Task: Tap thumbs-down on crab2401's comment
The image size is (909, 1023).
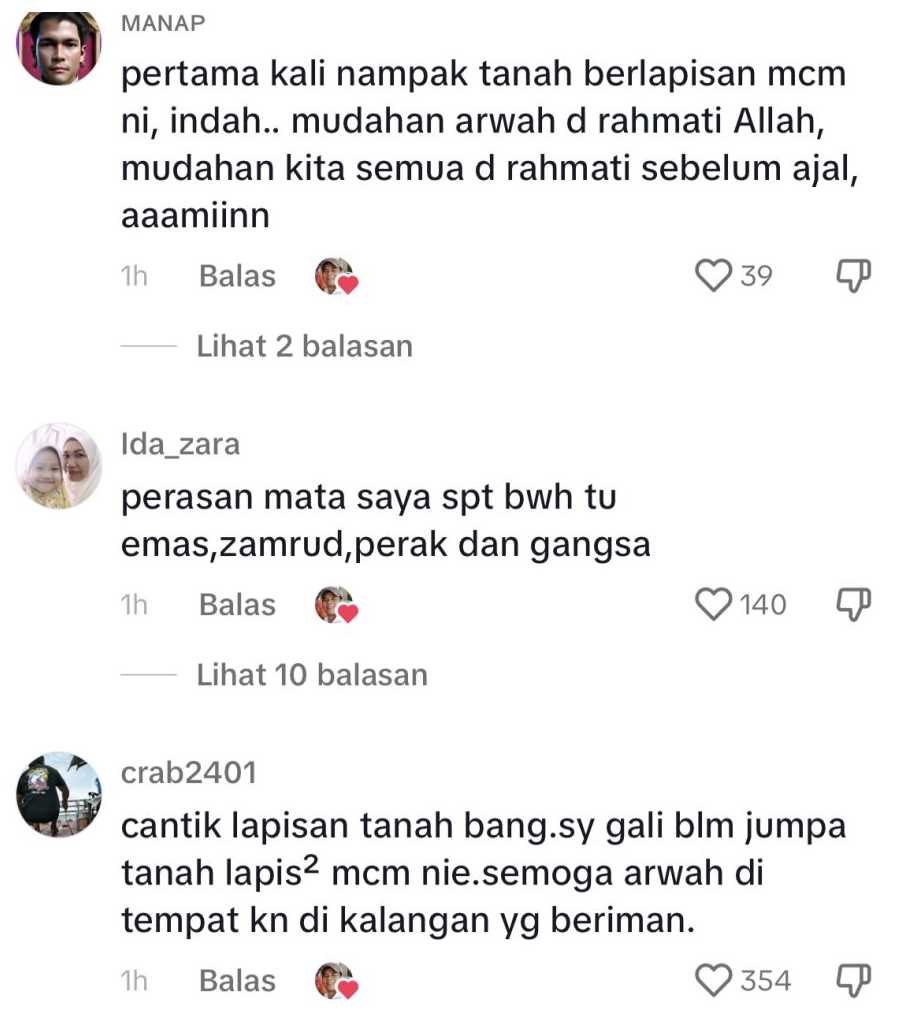Action: (x=854, y=981)
